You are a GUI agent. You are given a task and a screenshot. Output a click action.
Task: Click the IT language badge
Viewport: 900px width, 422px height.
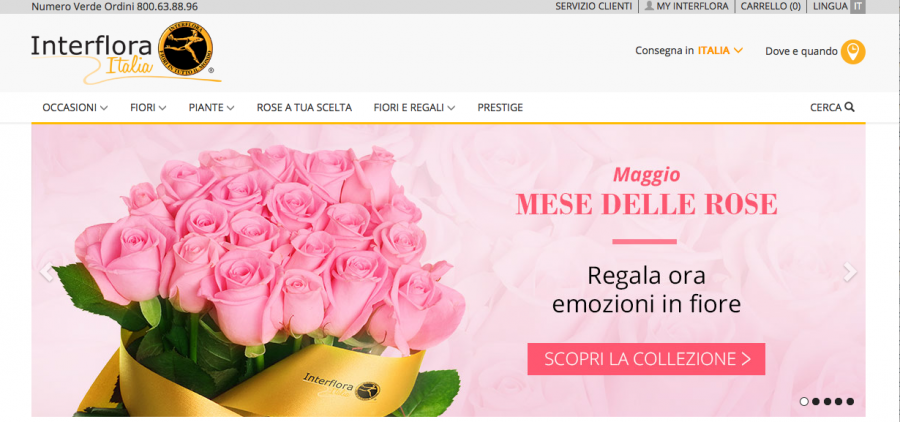coord(858,6)
